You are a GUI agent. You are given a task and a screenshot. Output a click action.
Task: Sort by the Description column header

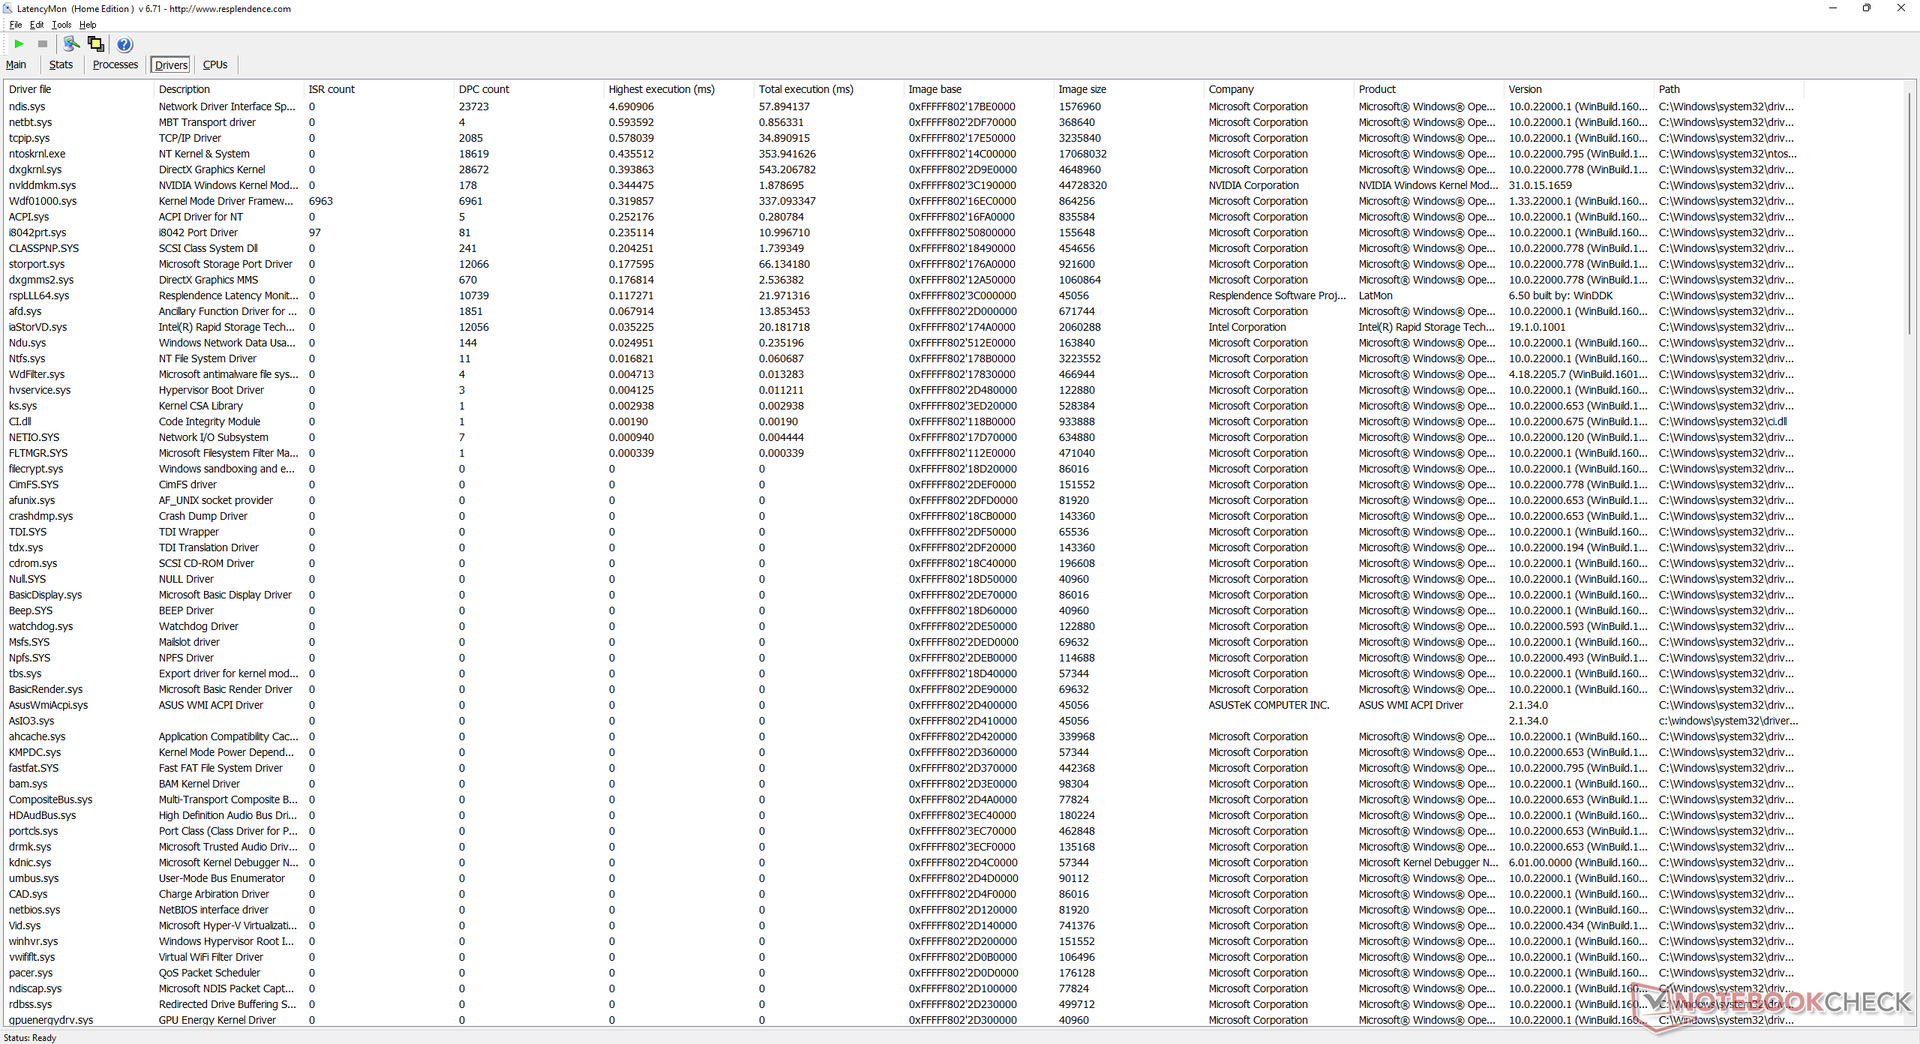[x=229, y=89]
